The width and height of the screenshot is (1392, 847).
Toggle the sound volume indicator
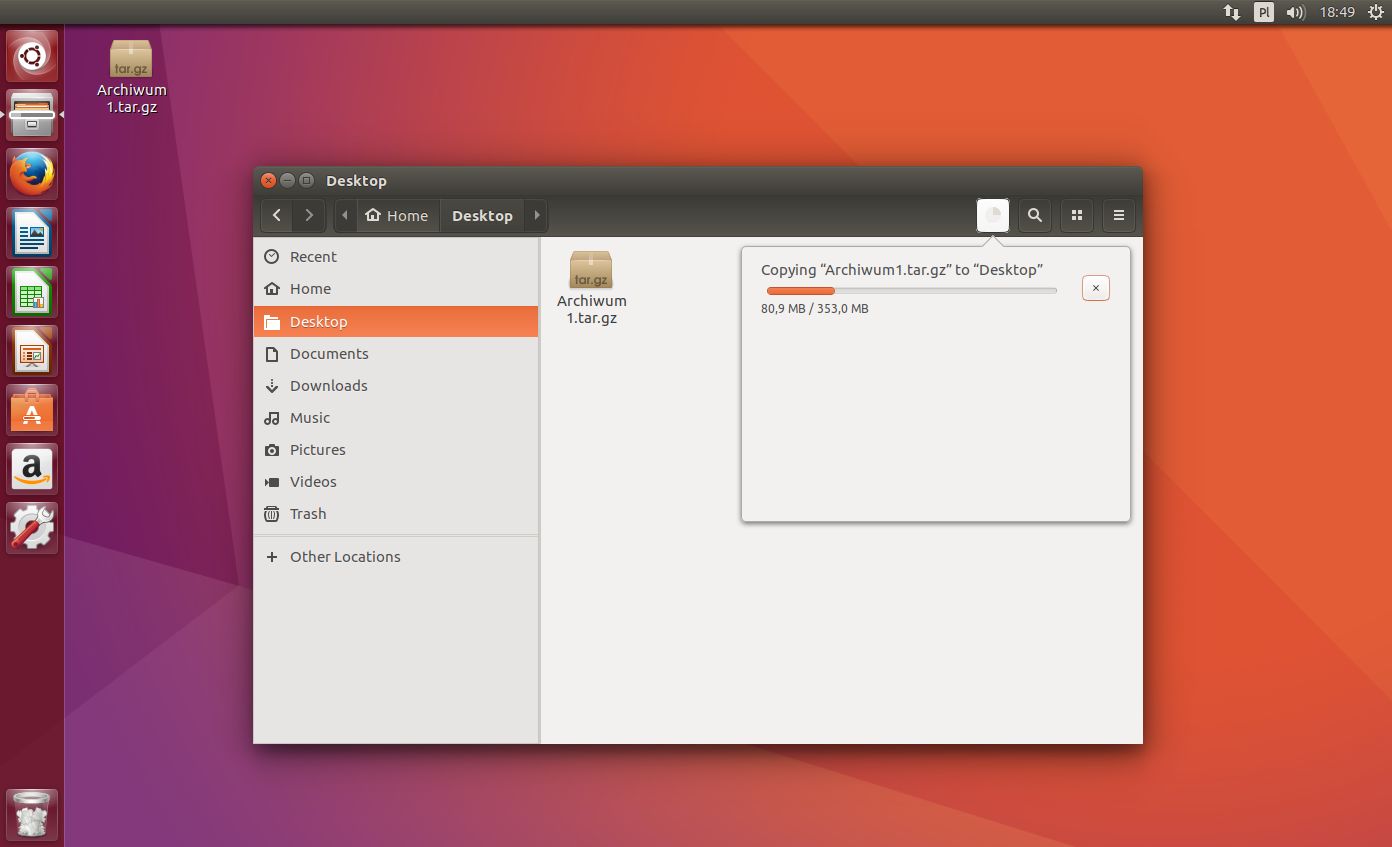pyautogui.click(x=1296, y=12)
